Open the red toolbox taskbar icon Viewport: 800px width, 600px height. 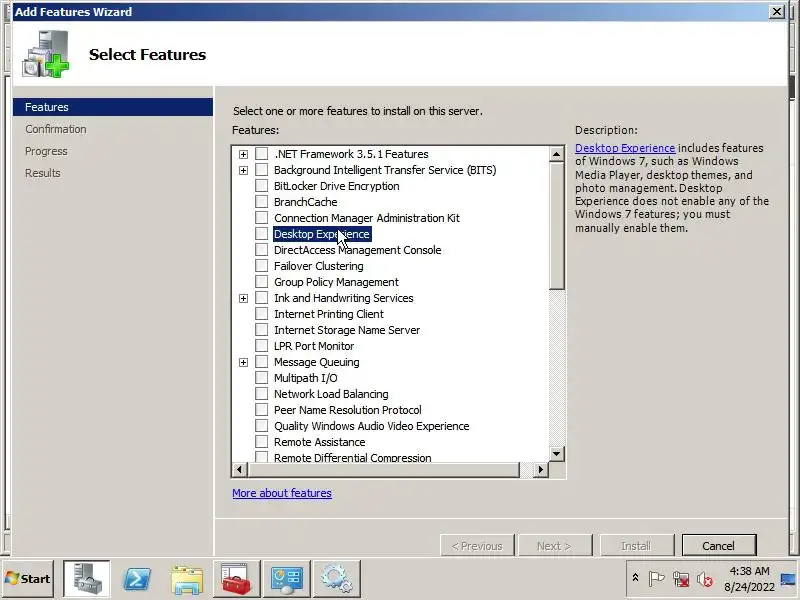coord(237,579)
